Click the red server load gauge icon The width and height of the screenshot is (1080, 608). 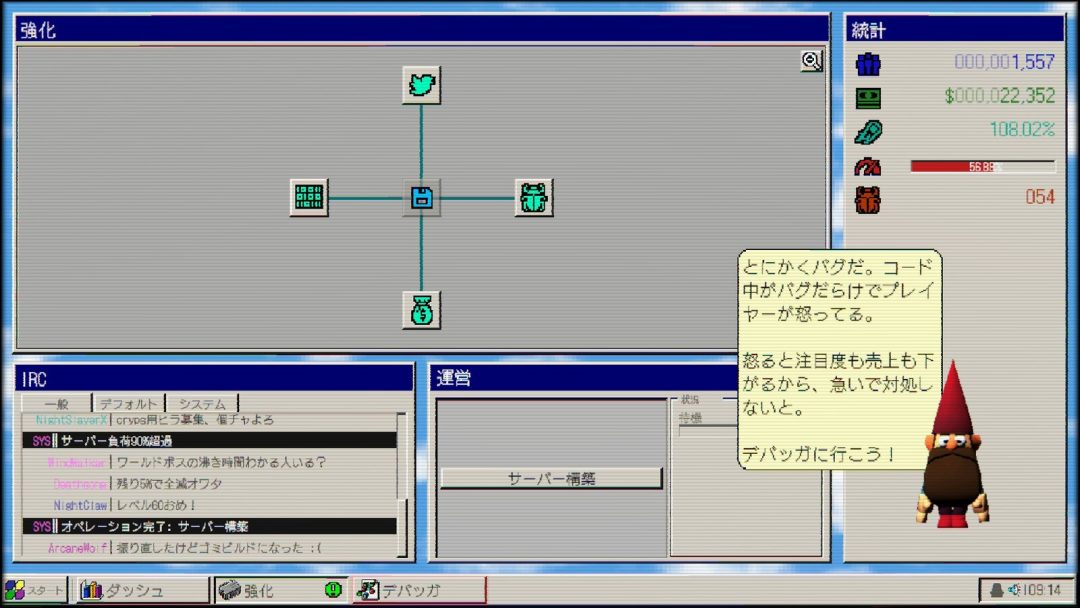pyautogui.click(x=868, y=166)
